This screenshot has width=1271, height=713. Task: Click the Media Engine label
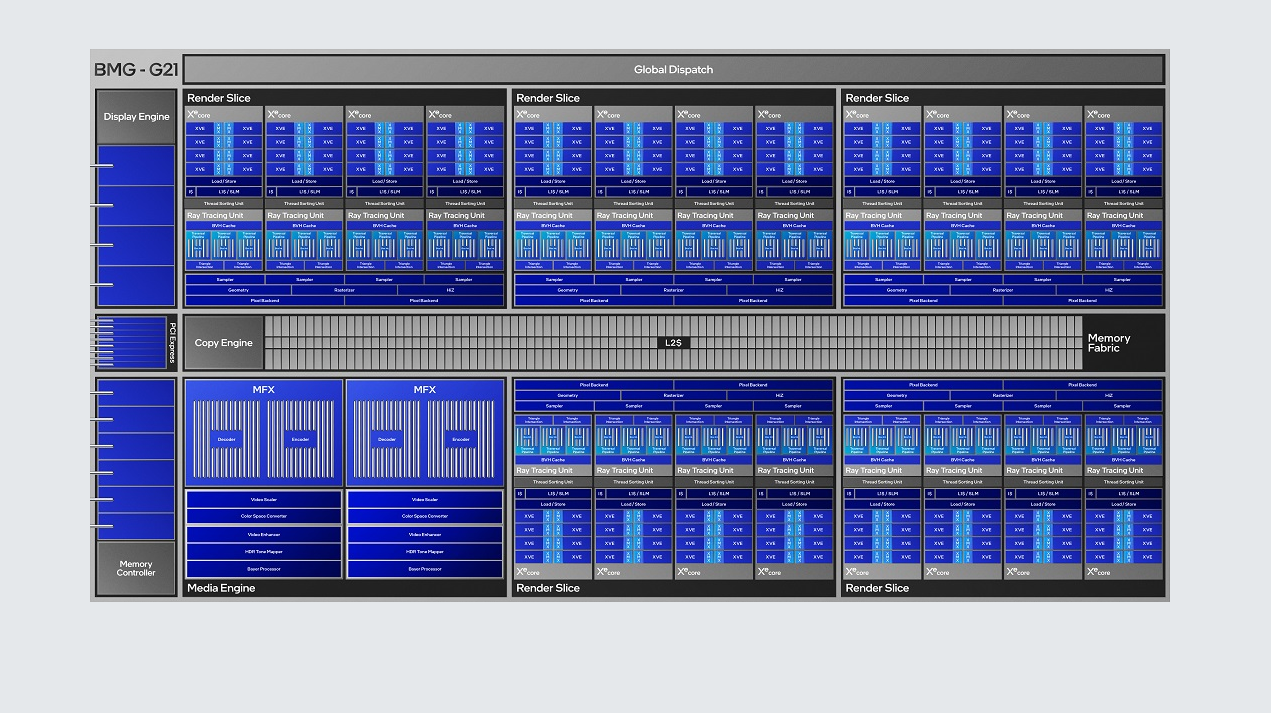(221, 588)
